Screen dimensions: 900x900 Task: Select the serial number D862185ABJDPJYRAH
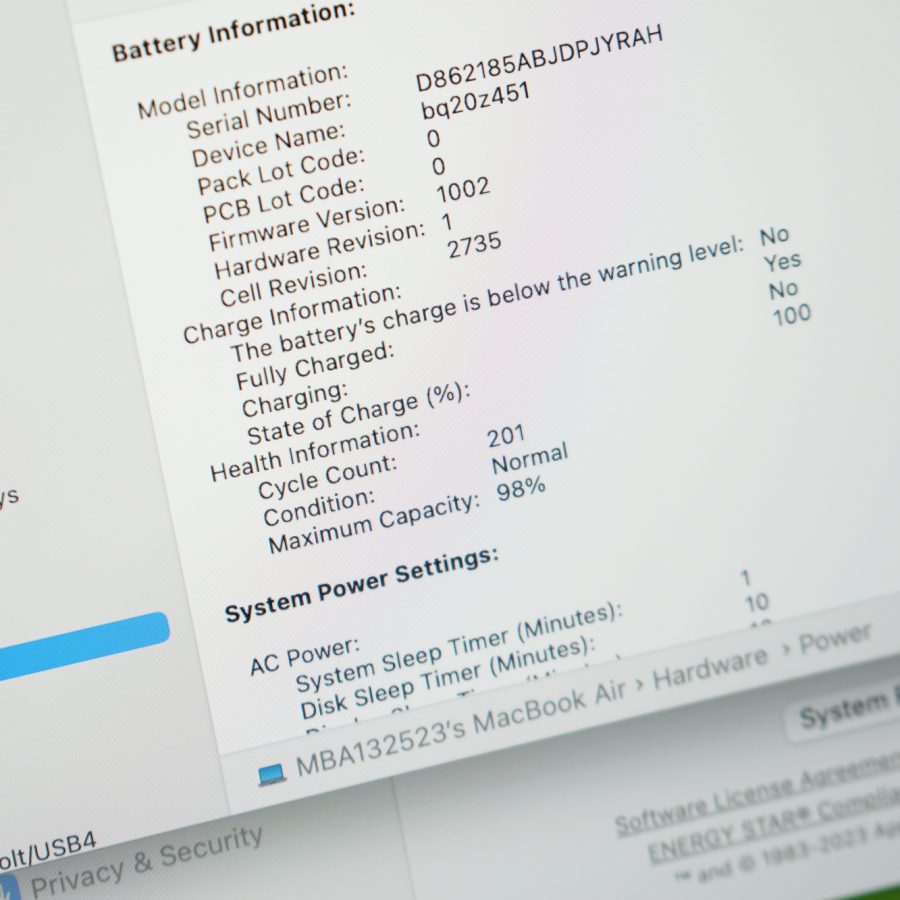[539, 59]
